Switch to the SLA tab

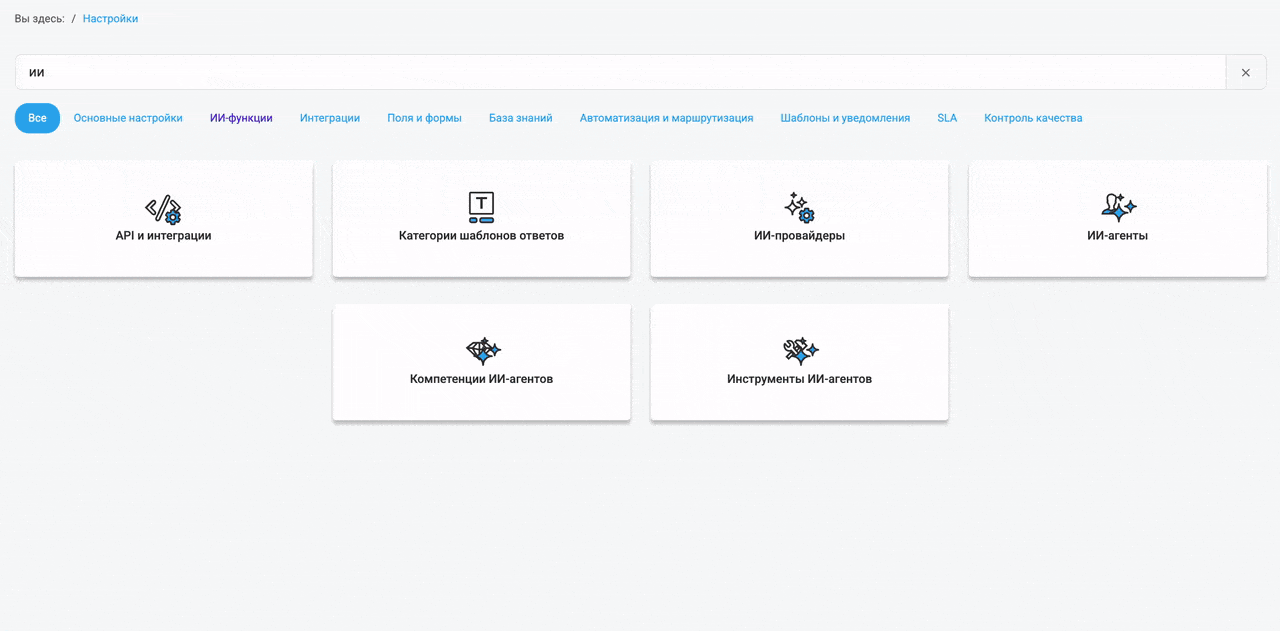947,118
